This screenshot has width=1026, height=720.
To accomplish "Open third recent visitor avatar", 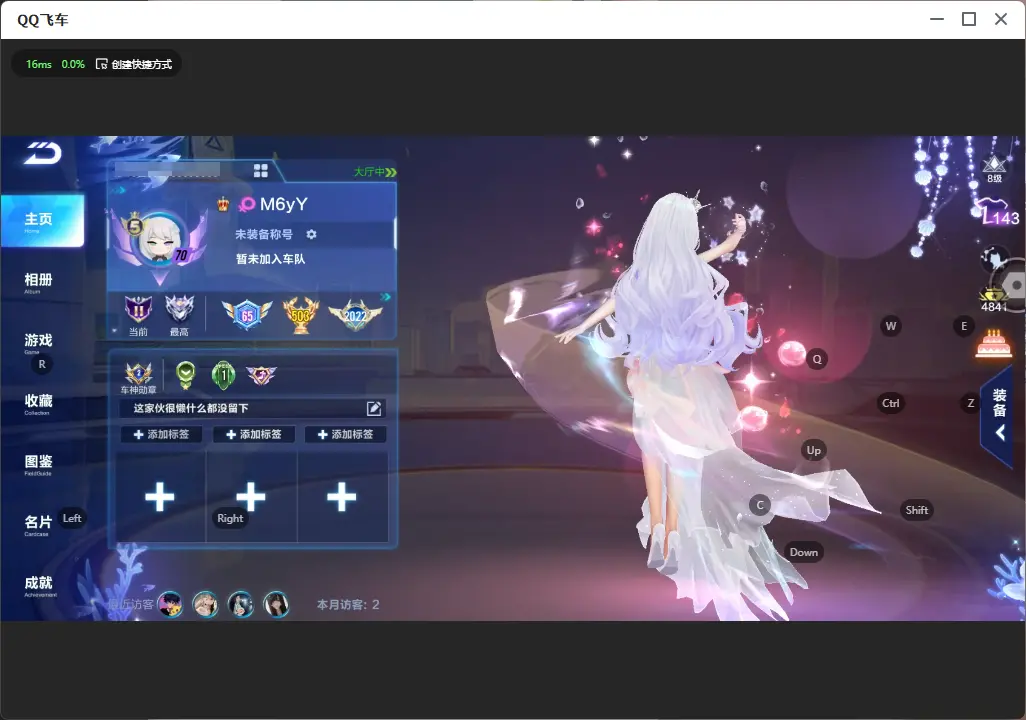I will [x=241, y=604].
